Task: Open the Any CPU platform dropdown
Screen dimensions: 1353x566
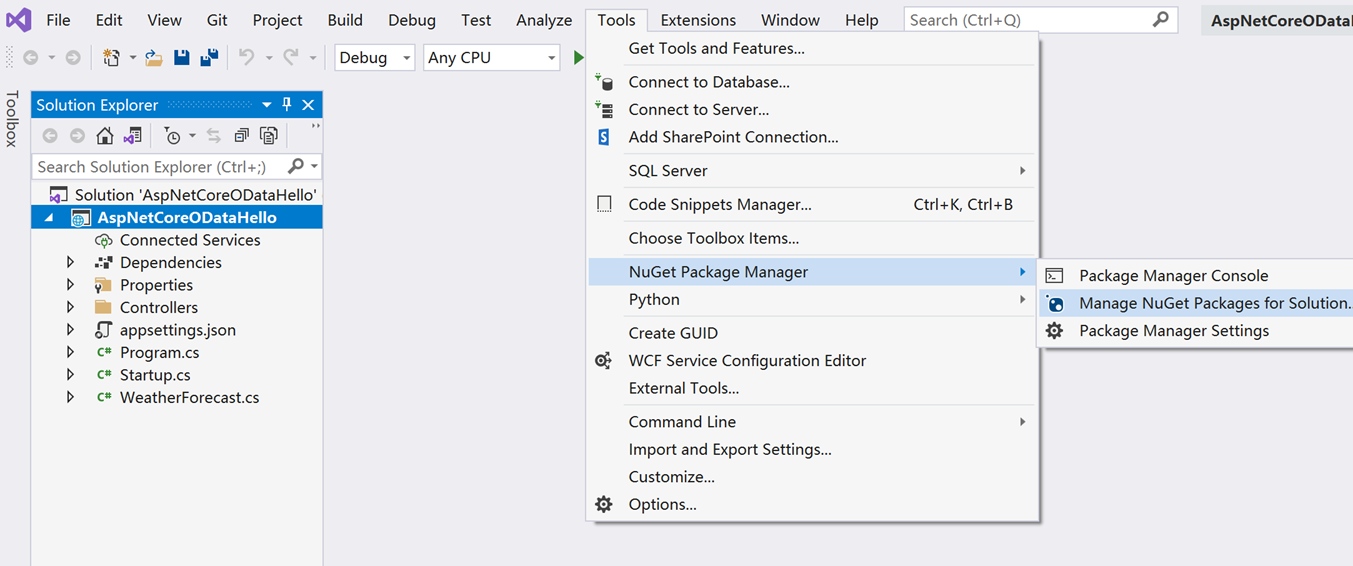Action: click(x=491, y=58)
